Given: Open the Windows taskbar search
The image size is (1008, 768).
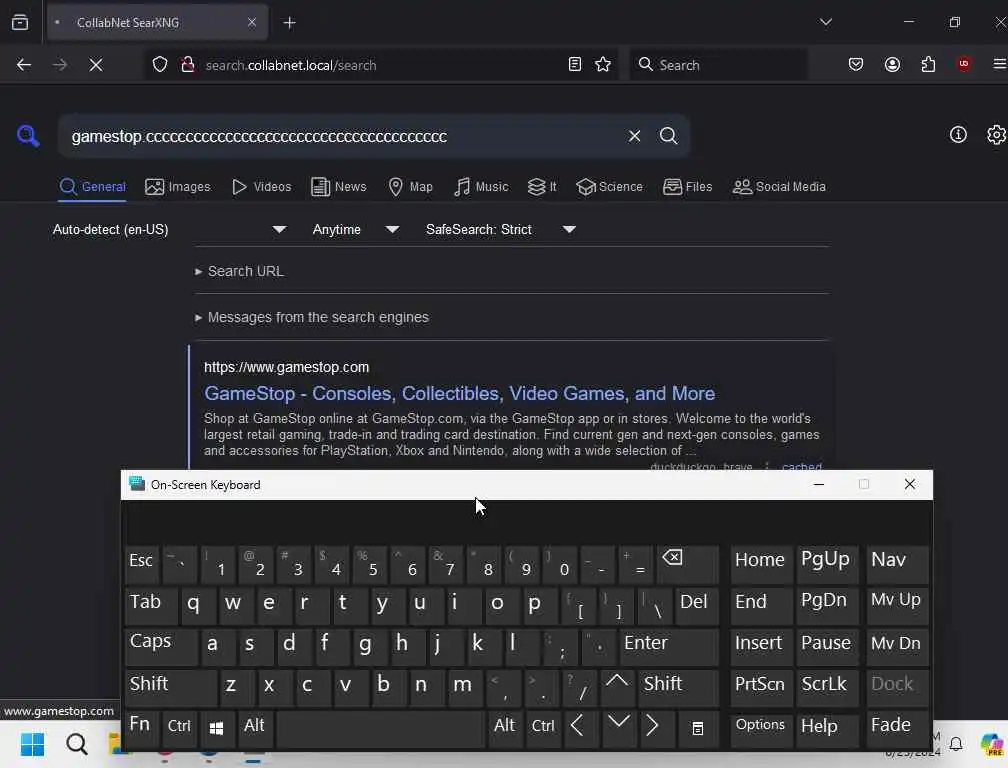Looking at the screenshot, I should coord(76,744).
